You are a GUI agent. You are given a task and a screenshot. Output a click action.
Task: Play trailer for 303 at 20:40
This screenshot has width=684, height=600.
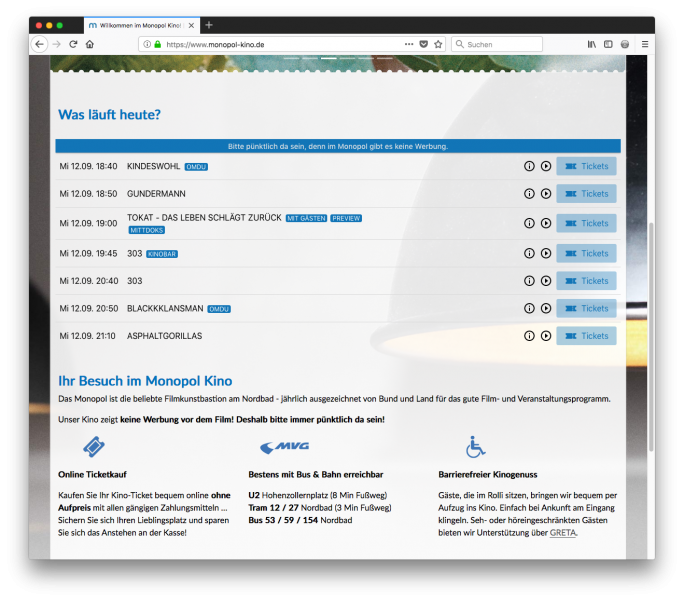(546, 281)
